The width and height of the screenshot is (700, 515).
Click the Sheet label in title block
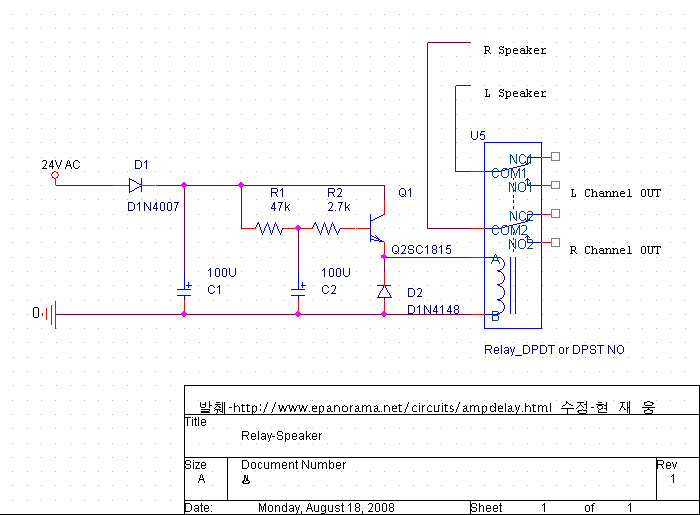(x=486, y=508)
